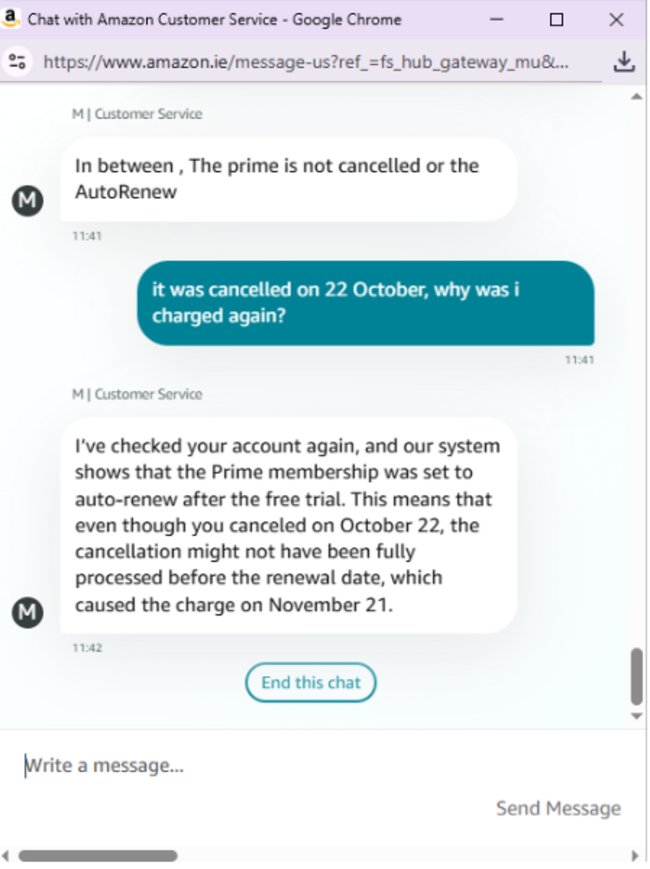
Task: Maximize the Amazon chat window
Action: pos(556,19)
